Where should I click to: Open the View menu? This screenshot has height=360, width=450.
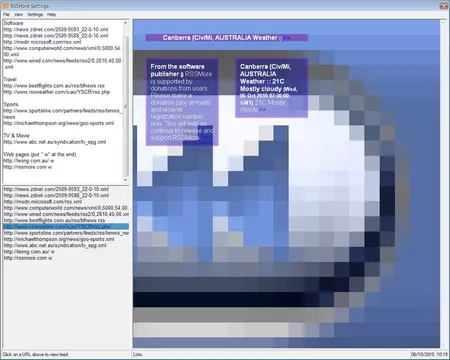(x=18, y=15)
